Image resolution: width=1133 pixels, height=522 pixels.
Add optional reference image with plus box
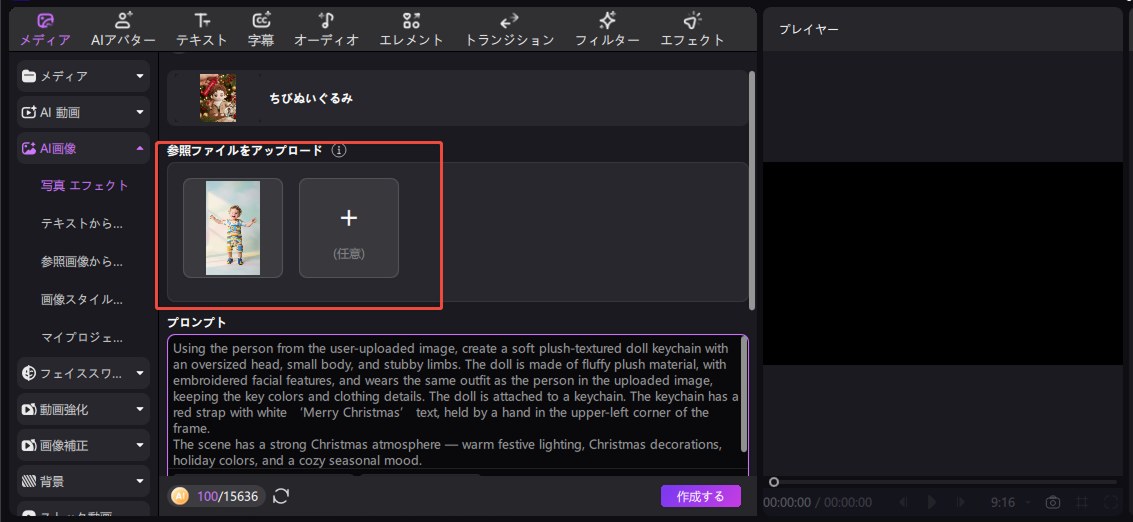pyautogui.click(x=349, y=228)
